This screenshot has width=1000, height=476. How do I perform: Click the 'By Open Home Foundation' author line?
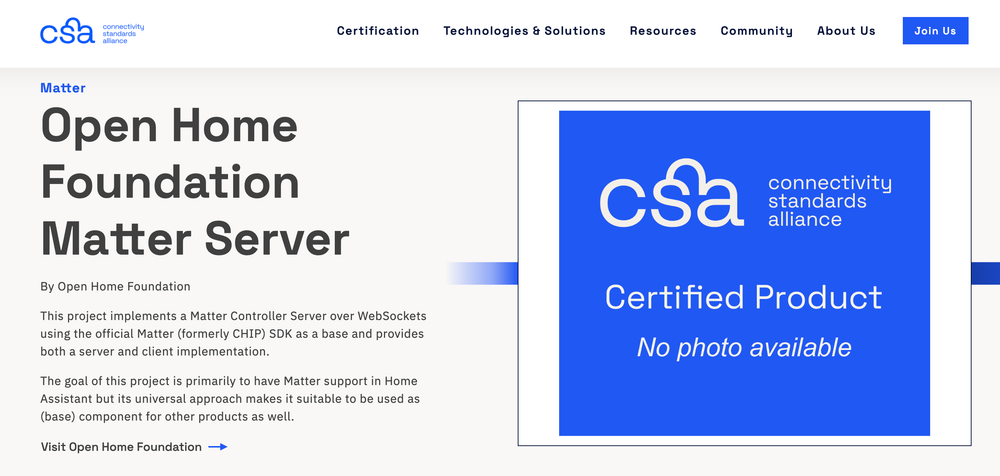(x=115, y=286)
